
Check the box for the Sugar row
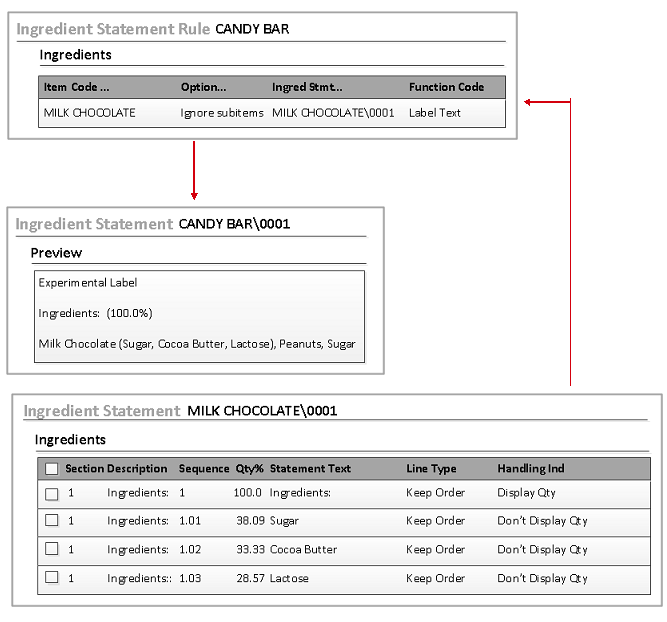(52, 521)
